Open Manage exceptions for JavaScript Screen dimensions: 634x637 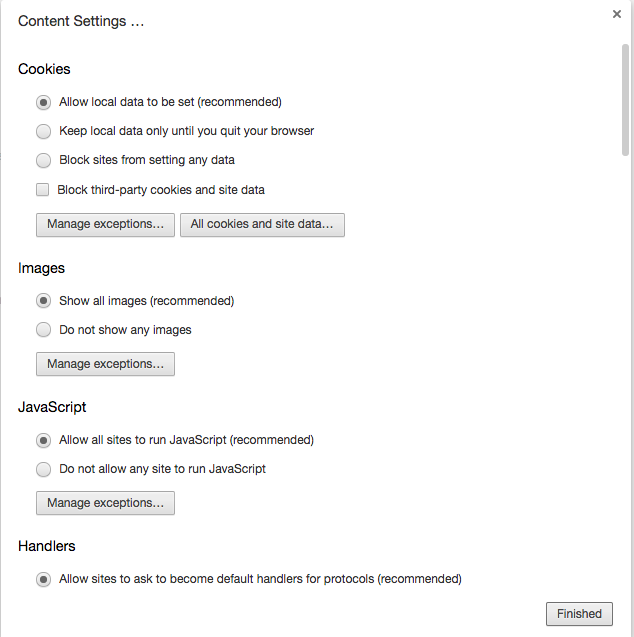105,503
